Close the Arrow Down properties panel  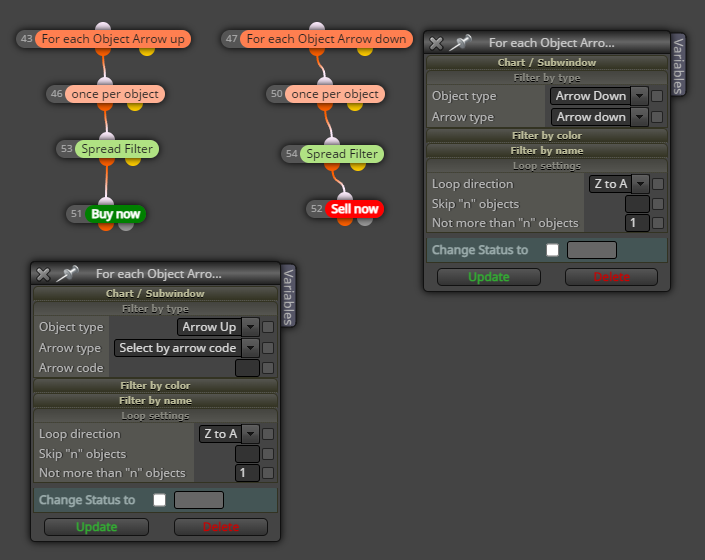click(436, 43)
